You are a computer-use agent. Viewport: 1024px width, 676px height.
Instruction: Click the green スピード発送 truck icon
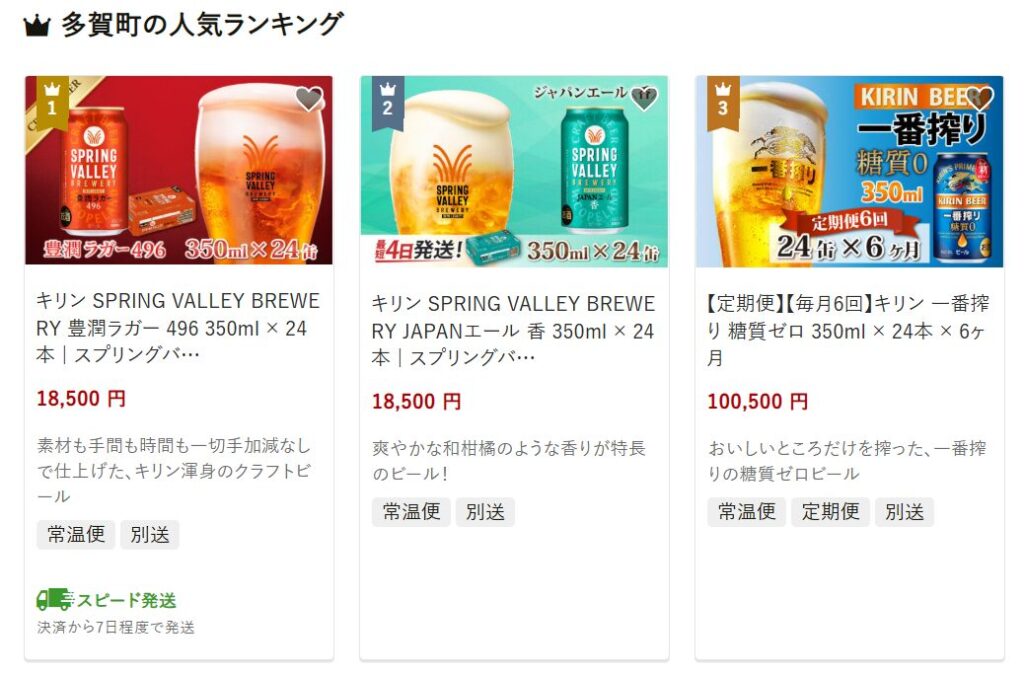coord(54,599)
